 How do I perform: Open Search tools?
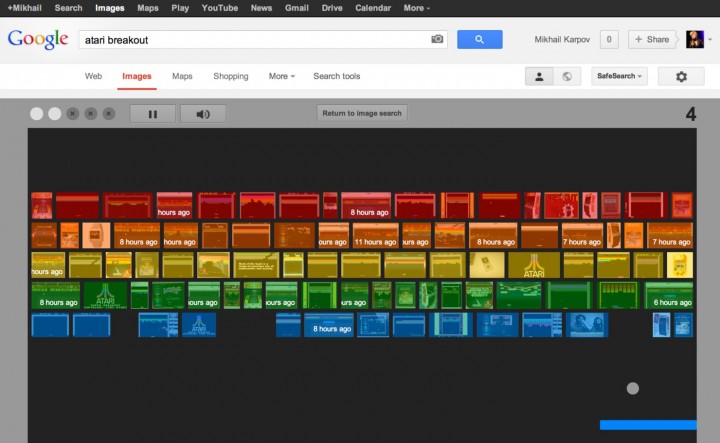tap(337, 76)
